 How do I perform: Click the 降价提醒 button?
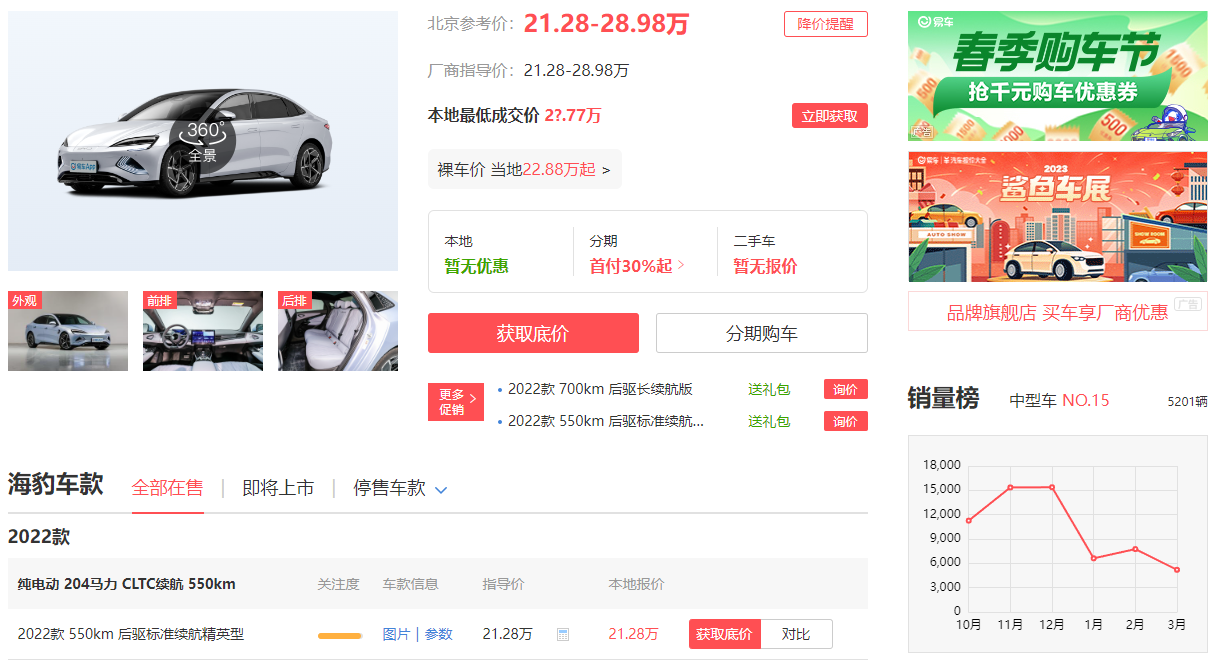pyautogui.click(x=825, y=24)
